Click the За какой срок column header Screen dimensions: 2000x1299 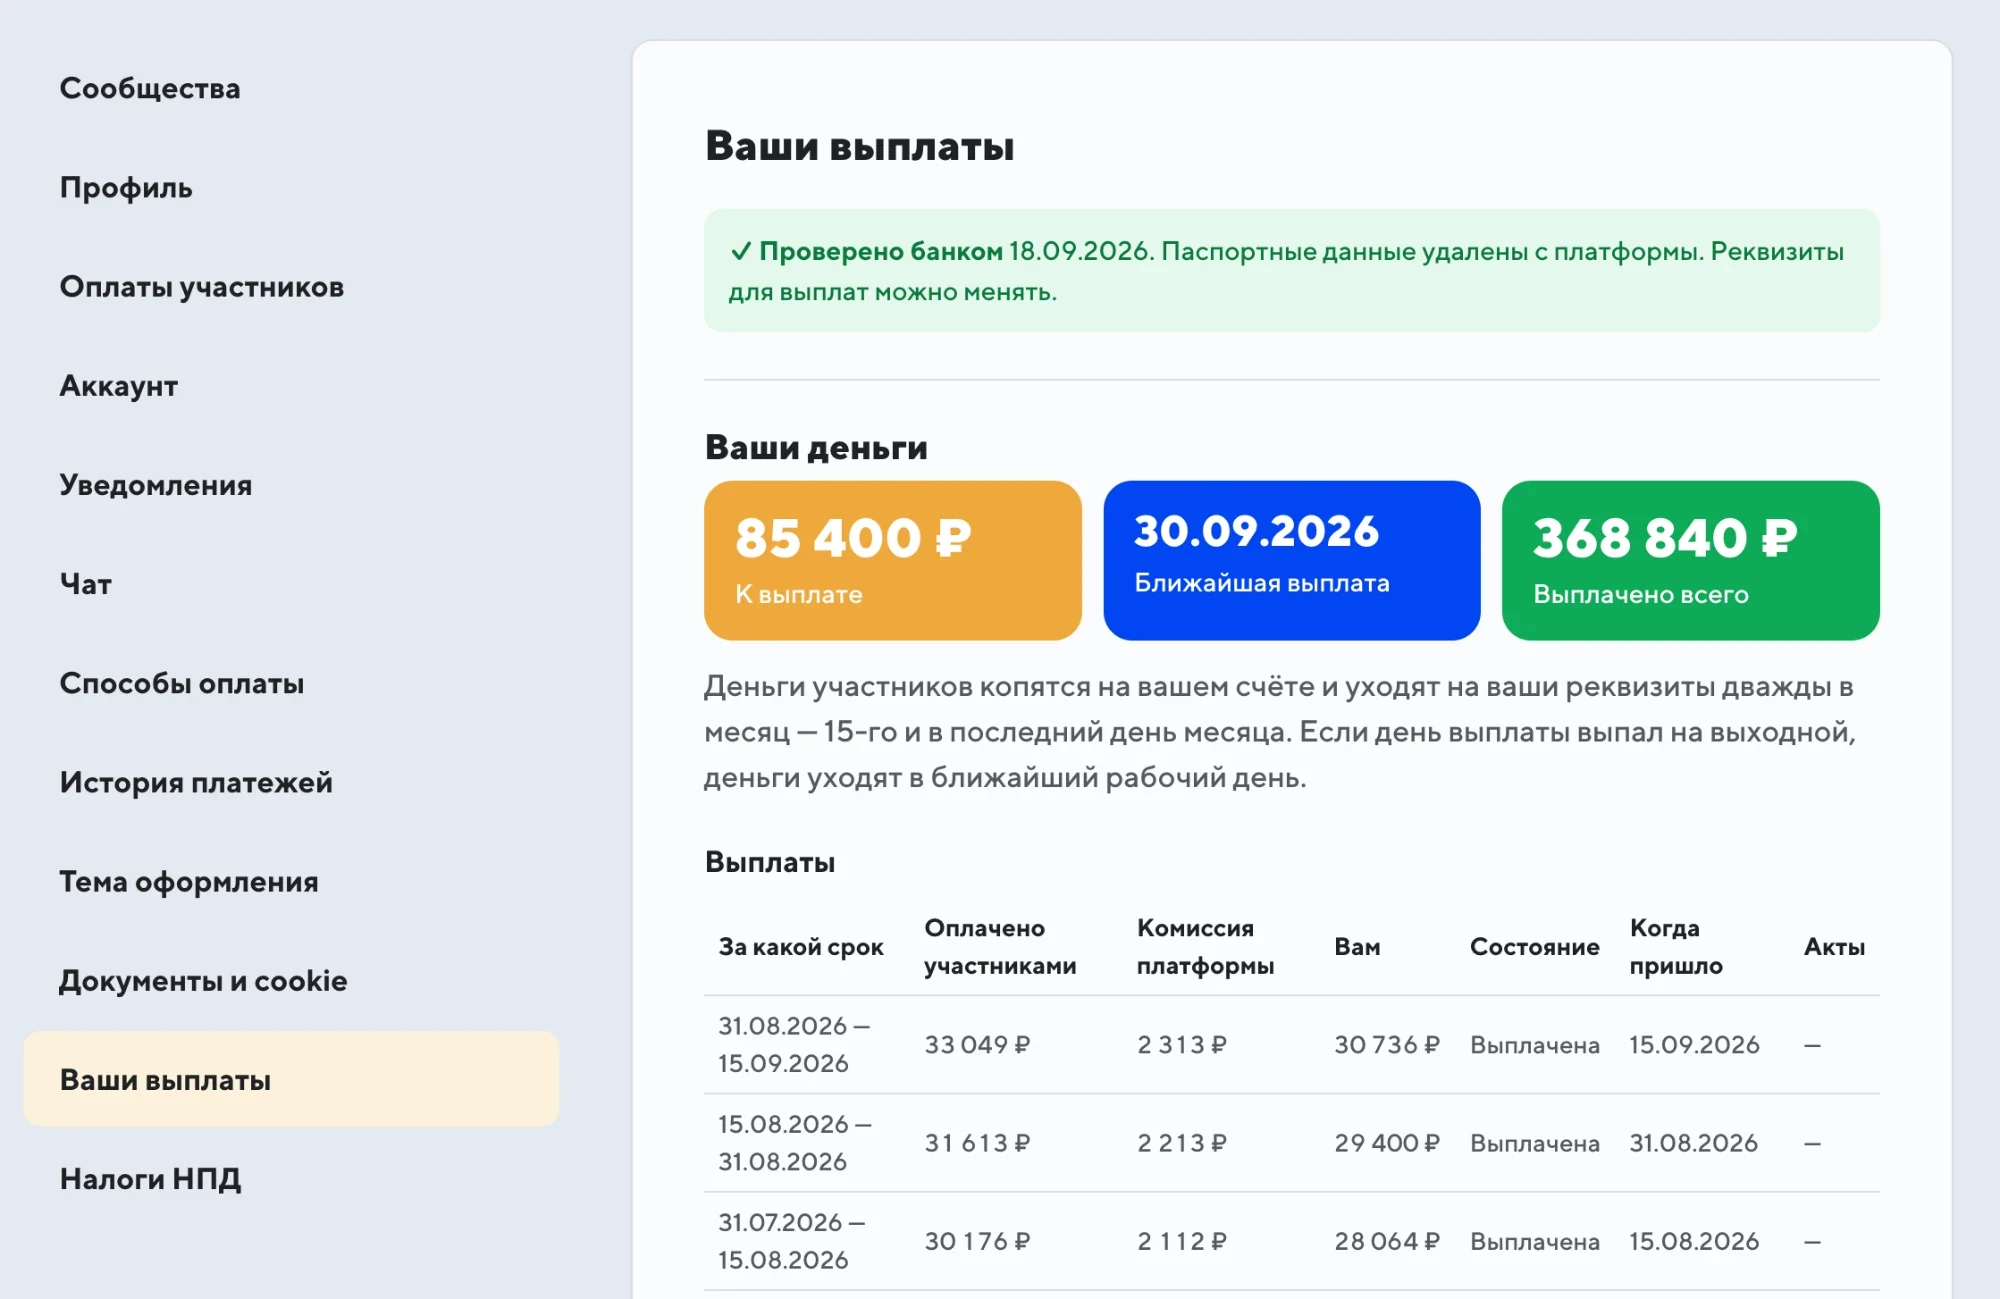click(x=801, y=946)
